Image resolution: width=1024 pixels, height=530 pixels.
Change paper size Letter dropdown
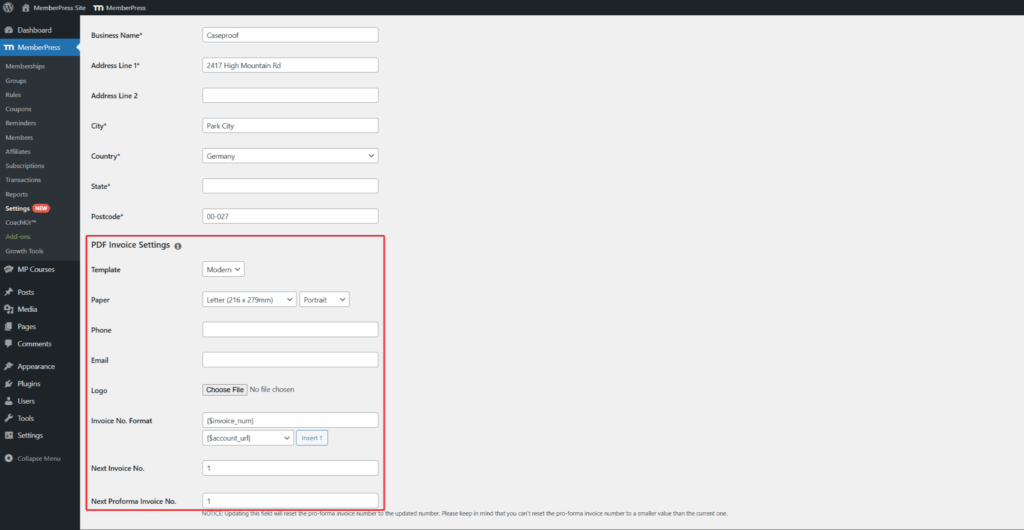click(249, 299)
